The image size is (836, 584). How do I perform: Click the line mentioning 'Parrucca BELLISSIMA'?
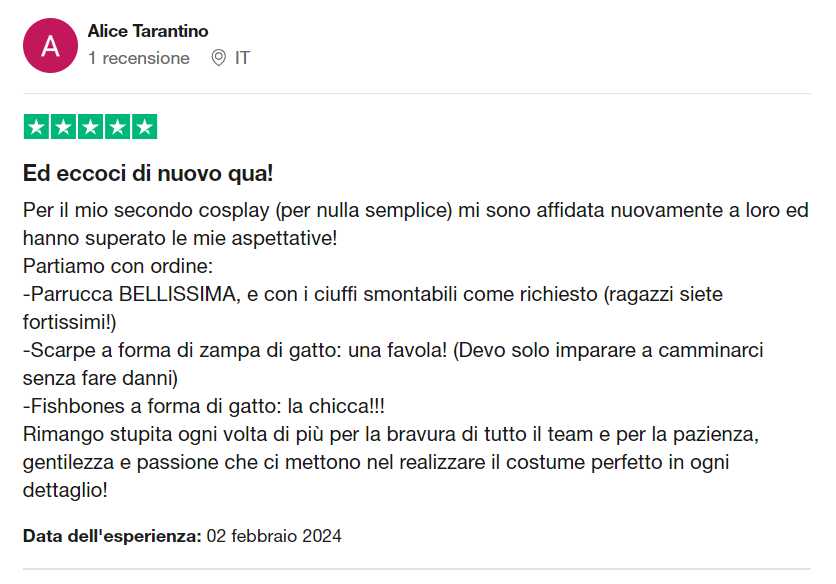click(x=373, y=308)
